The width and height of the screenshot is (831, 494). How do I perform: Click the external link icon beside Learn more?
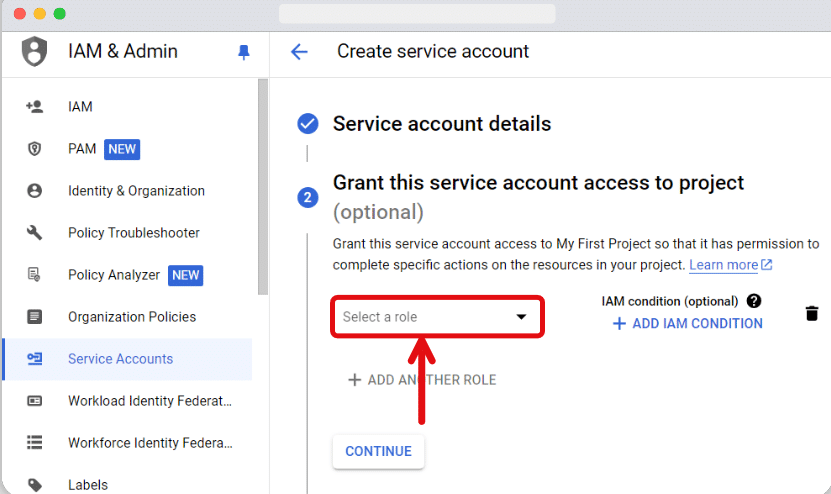tap(767, 264)
